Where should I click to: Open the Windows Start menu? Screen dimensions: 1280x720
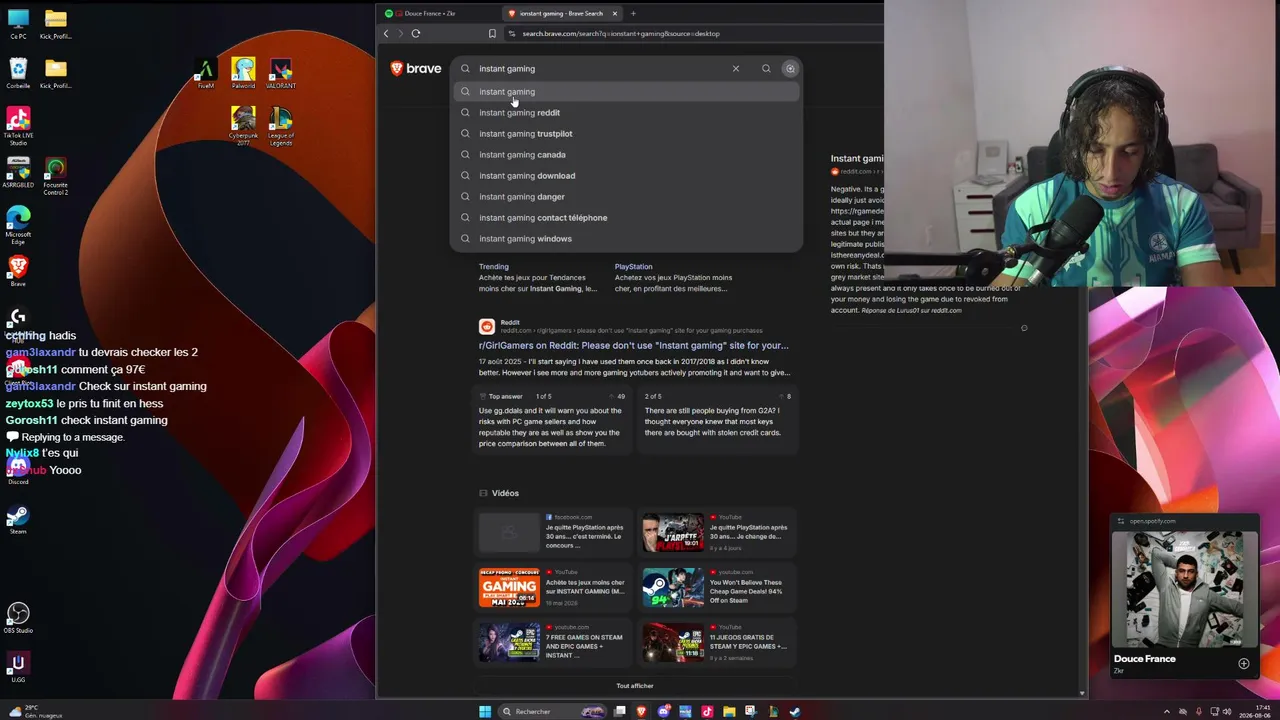485,711
